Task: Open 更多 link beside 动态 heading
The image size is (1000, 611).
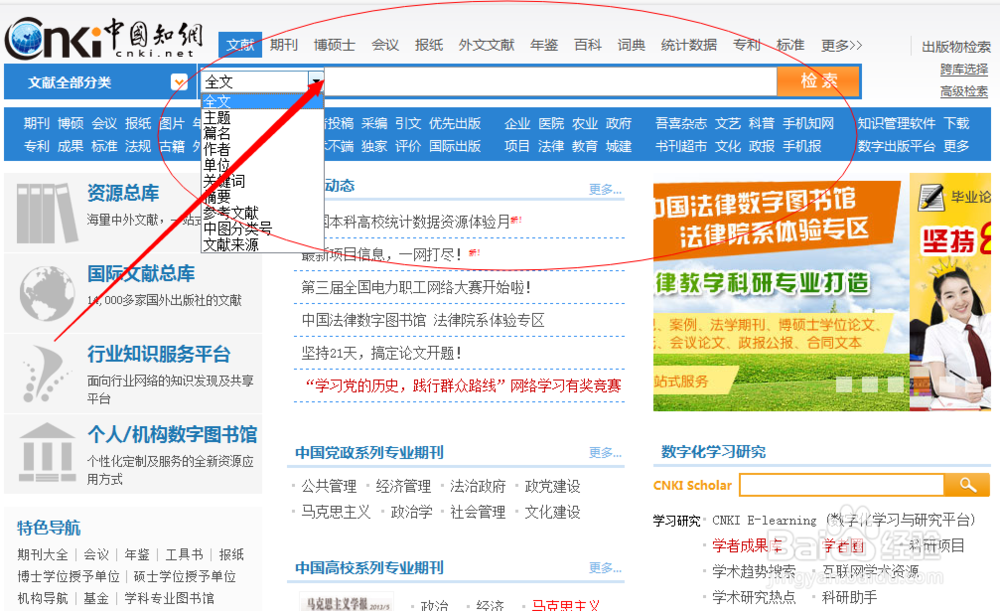Action: [605, 189]
